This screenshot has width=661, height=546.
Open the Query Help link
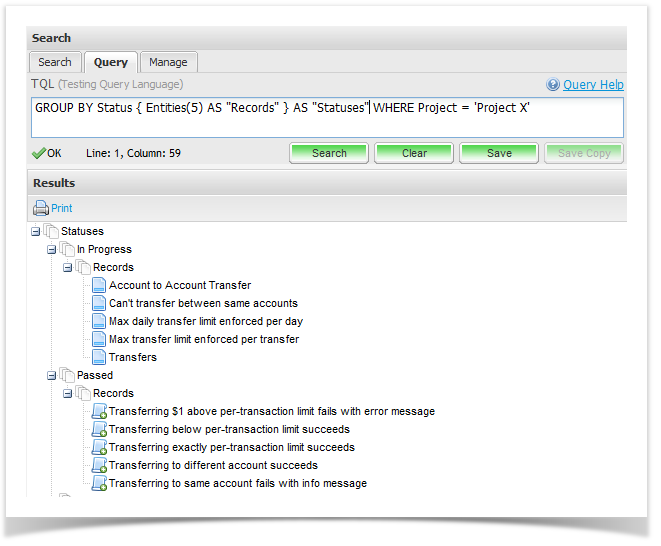tap(593, 85)
